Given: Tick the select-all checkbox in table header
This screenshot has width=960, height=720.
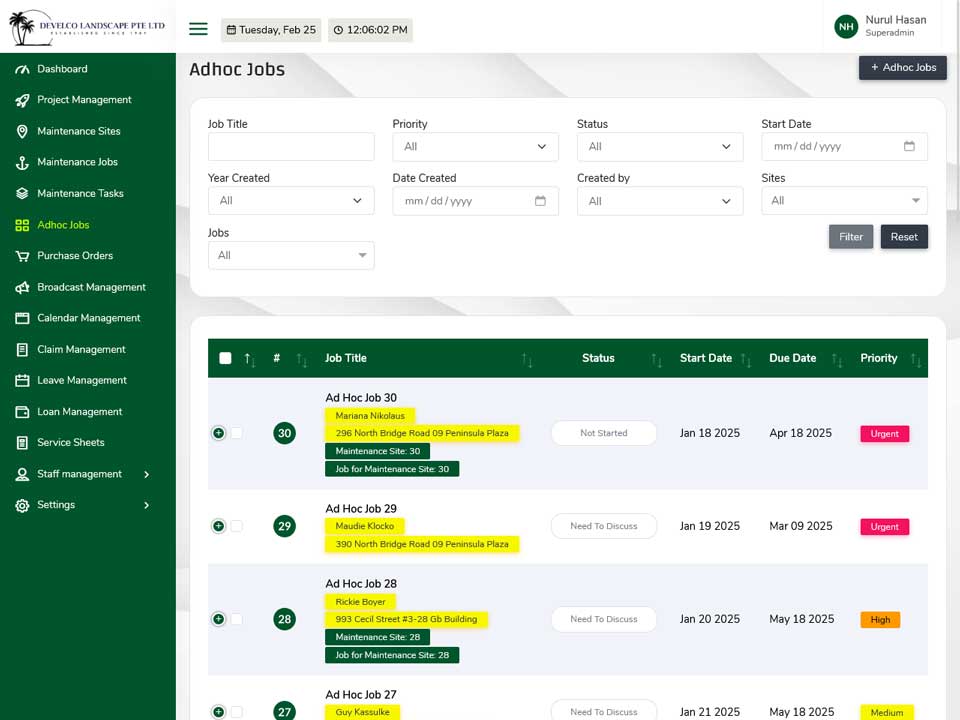Looking at the screenshot, I should 225,358.
